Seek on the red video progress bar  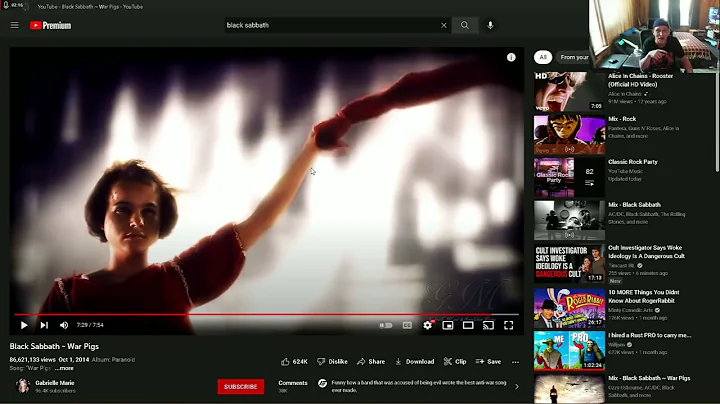tap(266, 314)
